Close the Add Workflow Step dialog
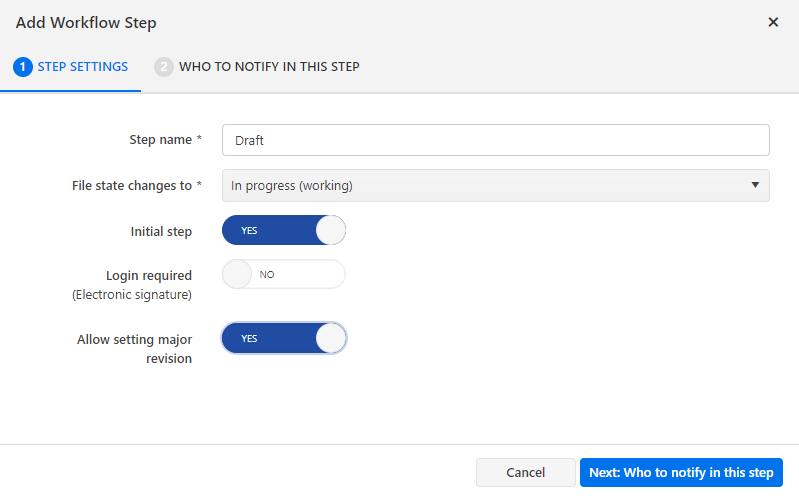The height and width of the screenshot is (499, 799). [773, 22]
